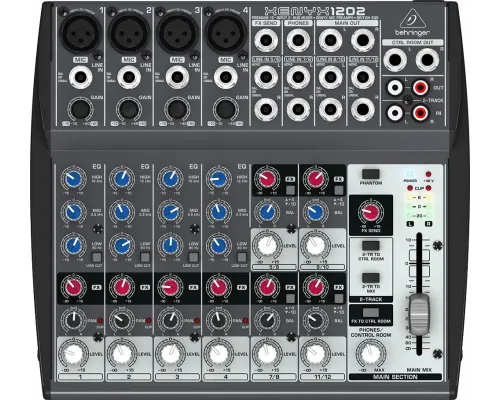This screenshot has height=400, width=500.
Task: Click channel 2 PAN knob
Action: tap(122, 320)
